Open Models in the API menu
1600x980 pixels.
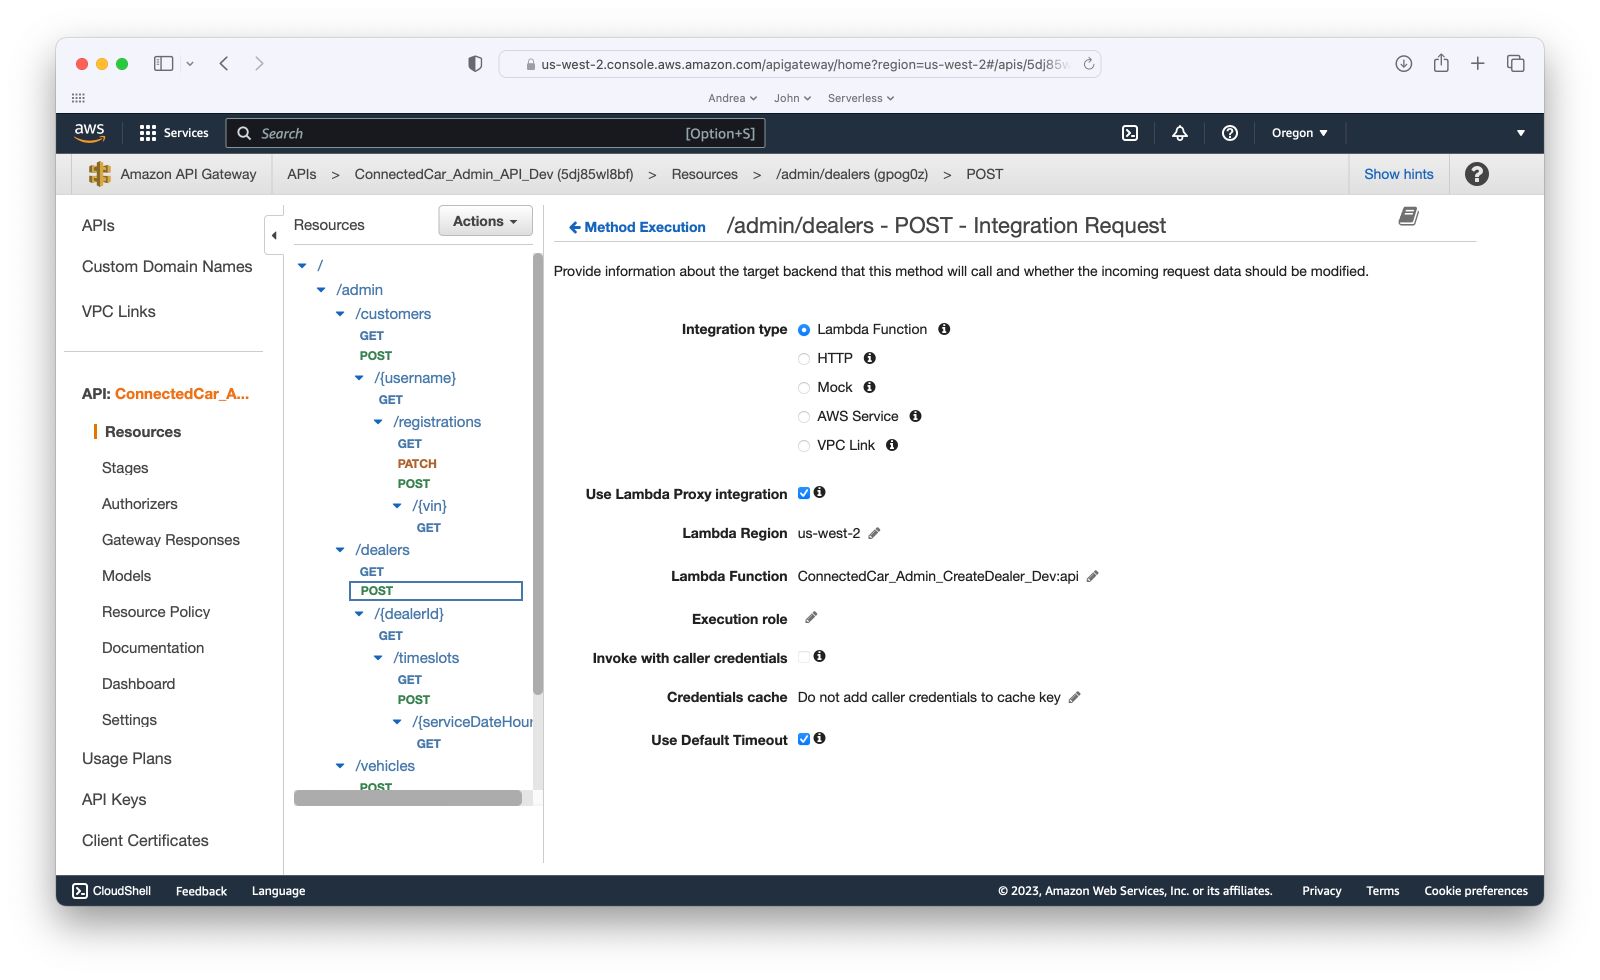point(127,576)
